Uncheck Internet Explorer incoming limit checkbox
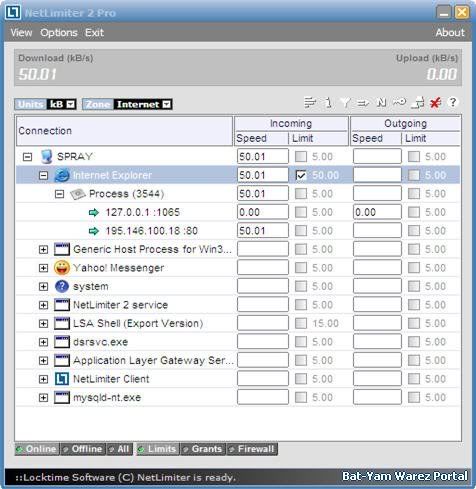476x489 pixels. [x=301, y=175]
